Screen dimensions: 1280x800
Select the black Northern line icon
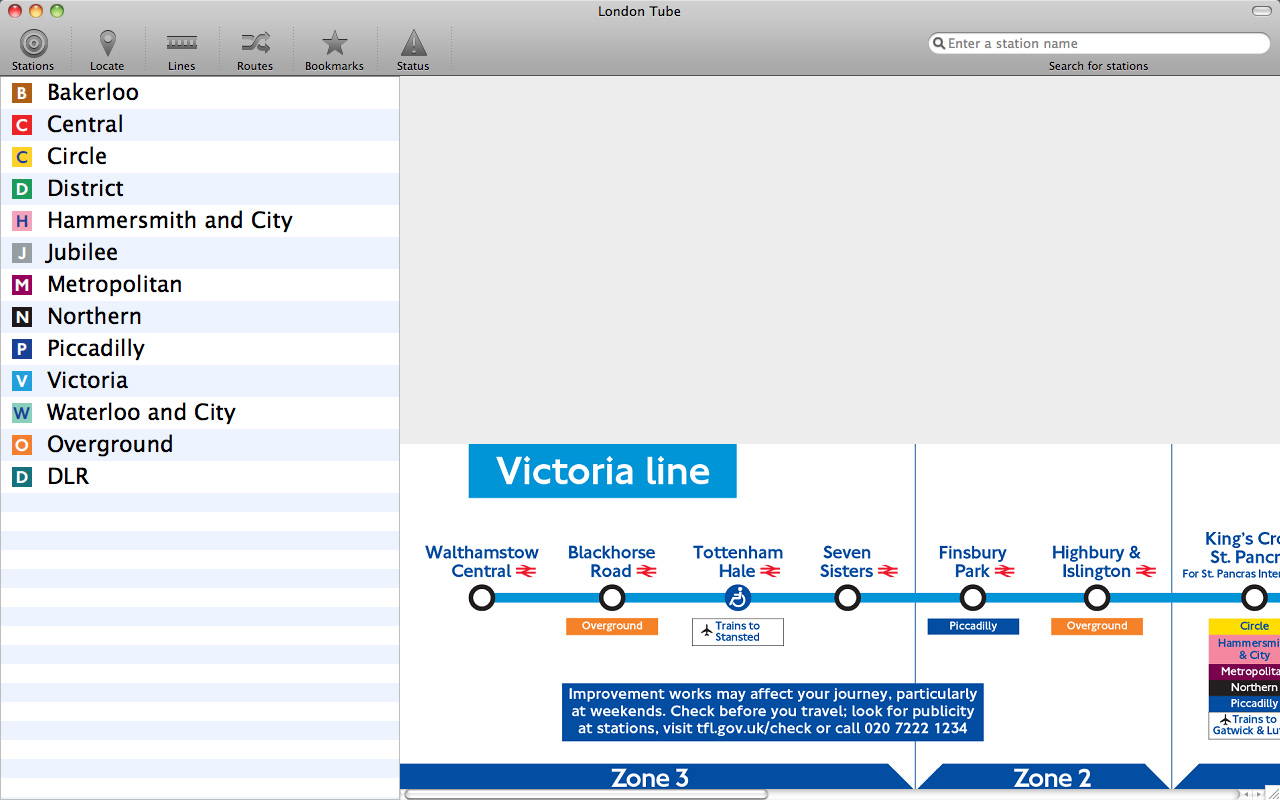coord(22,317)
